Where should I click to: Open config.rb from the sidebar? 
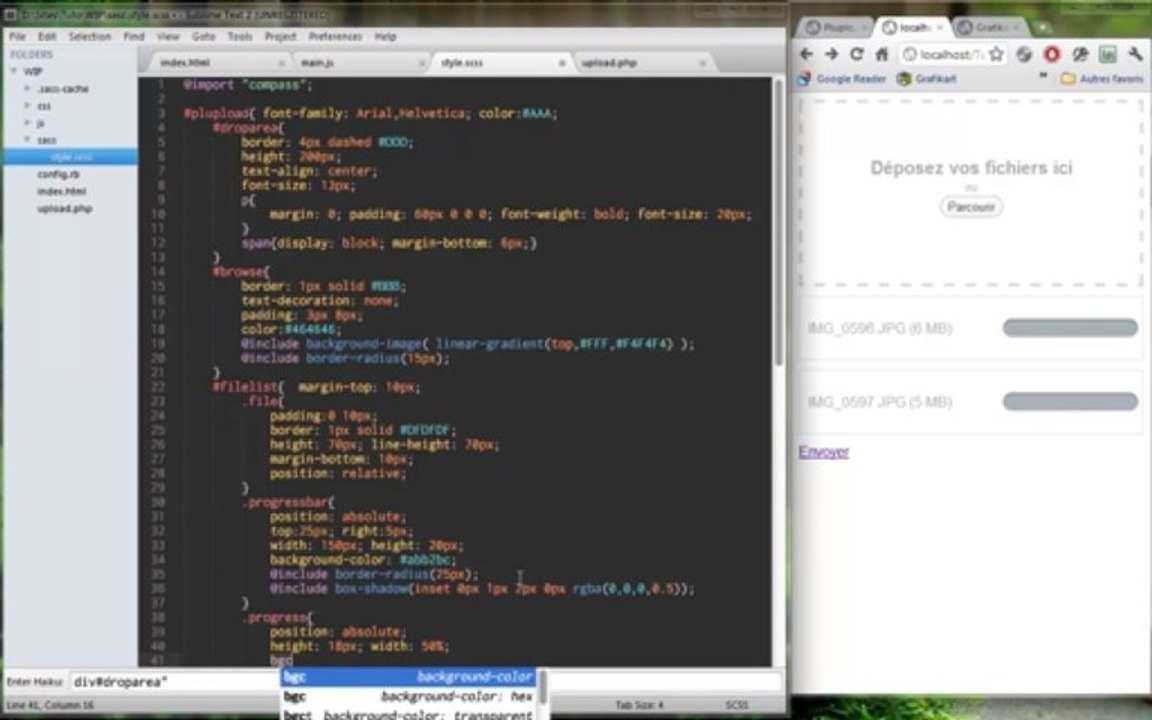pos(58,174)
